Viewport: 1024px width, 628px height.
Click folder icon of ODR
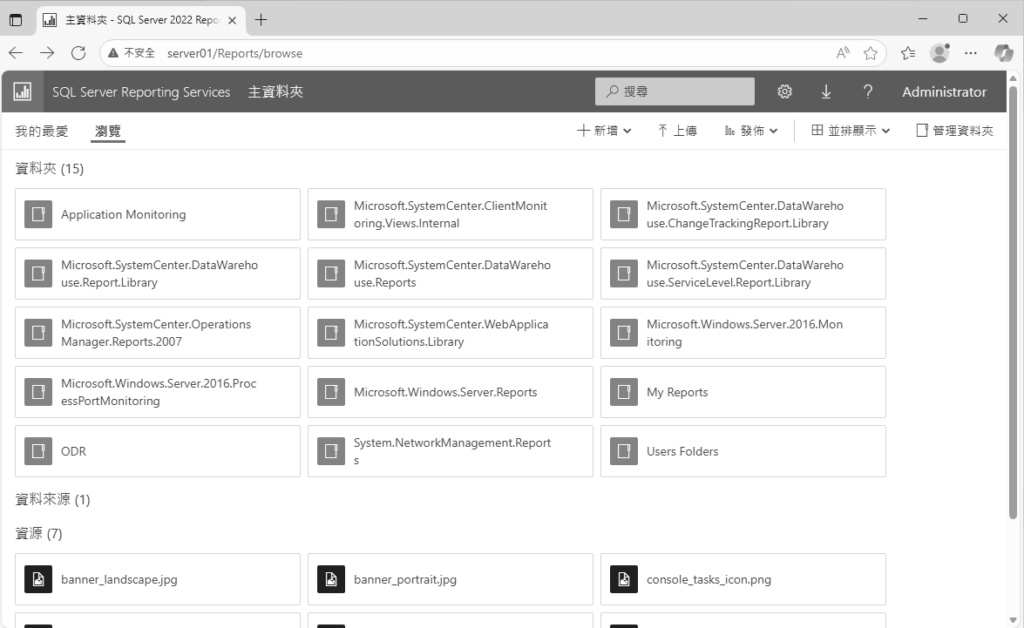[38, 451]
